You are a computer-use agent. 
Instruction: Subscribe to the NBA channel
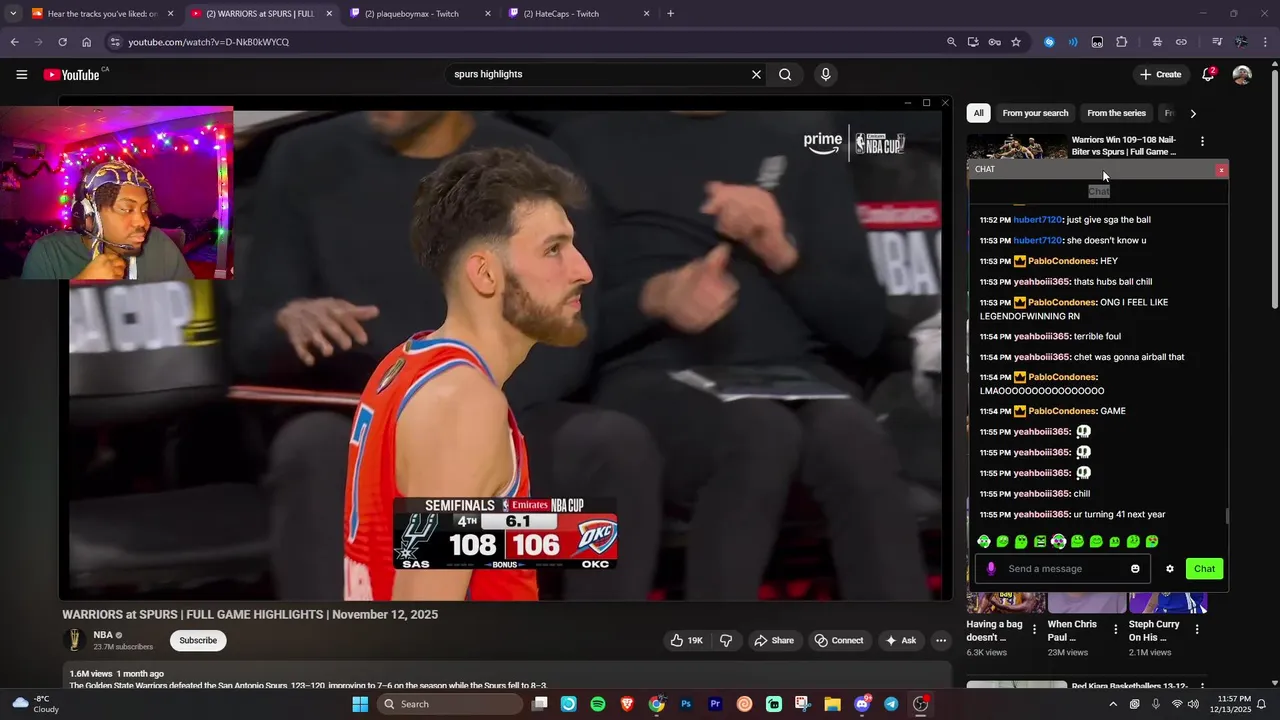(x=198, y=640)
